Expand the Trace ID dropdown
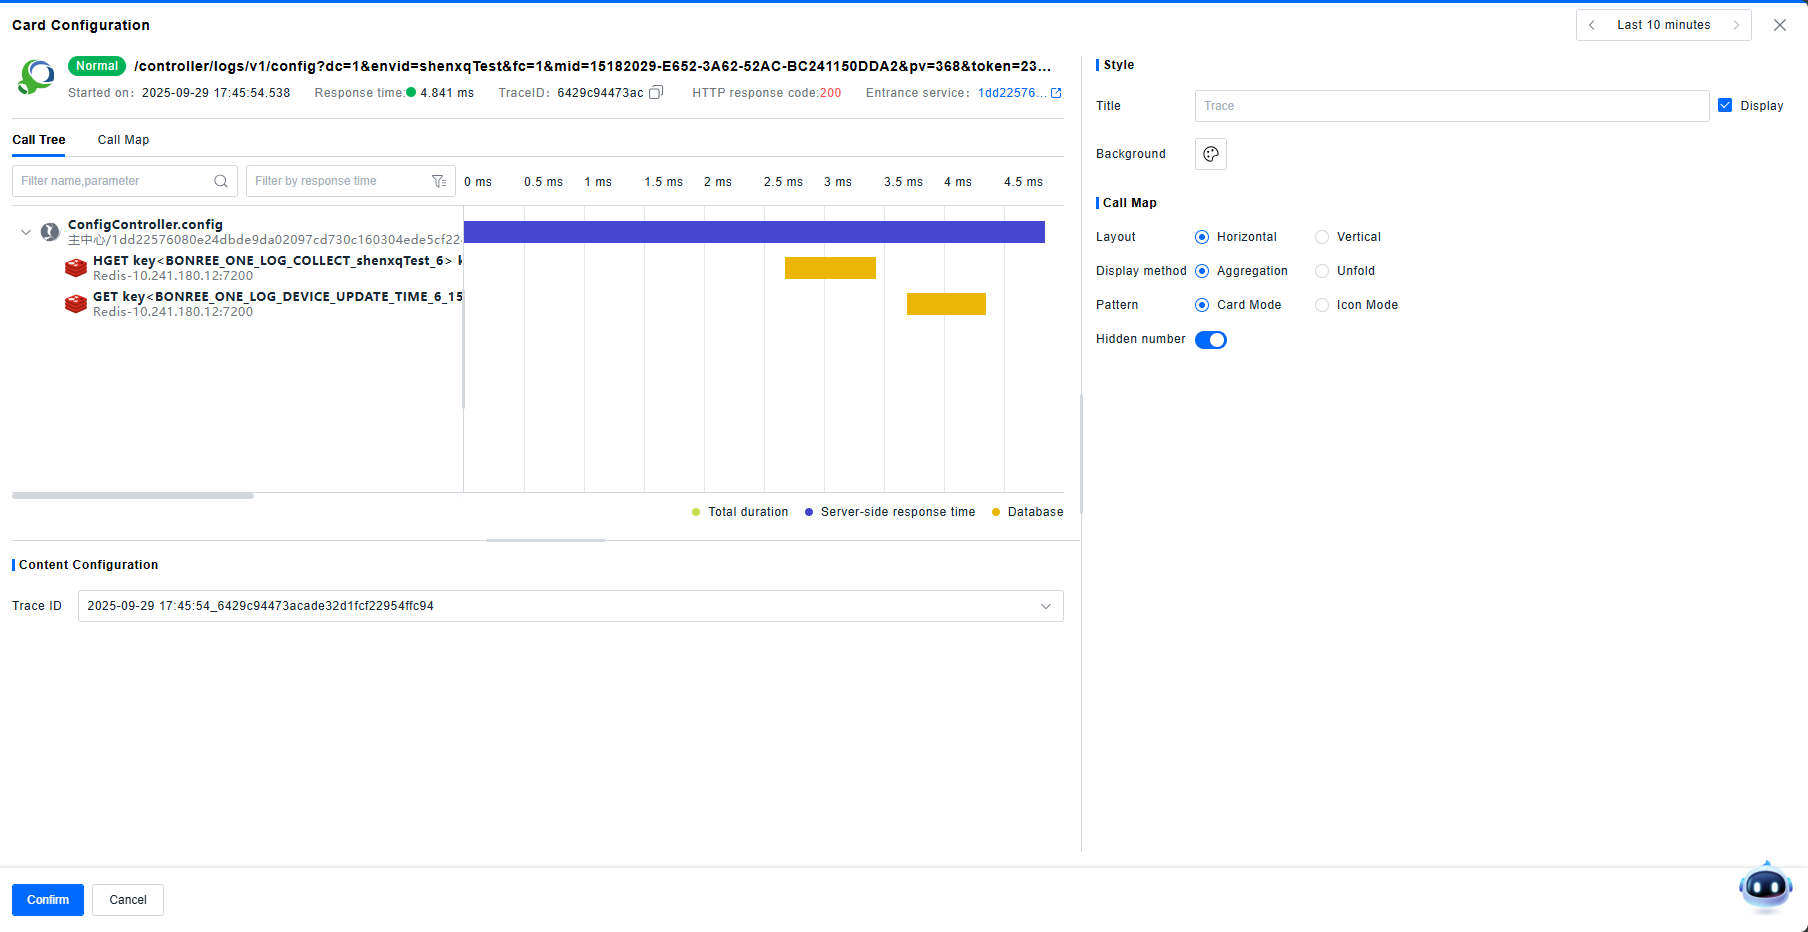 1046,606
